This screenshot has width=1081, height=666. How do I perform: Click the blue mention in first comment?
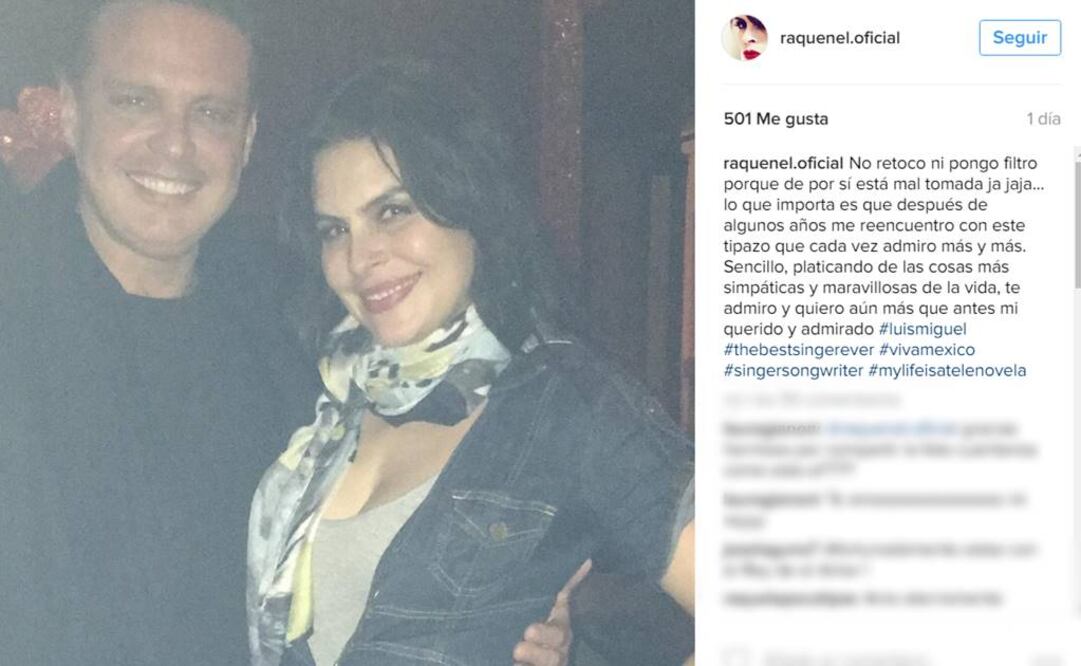[891, 429]
